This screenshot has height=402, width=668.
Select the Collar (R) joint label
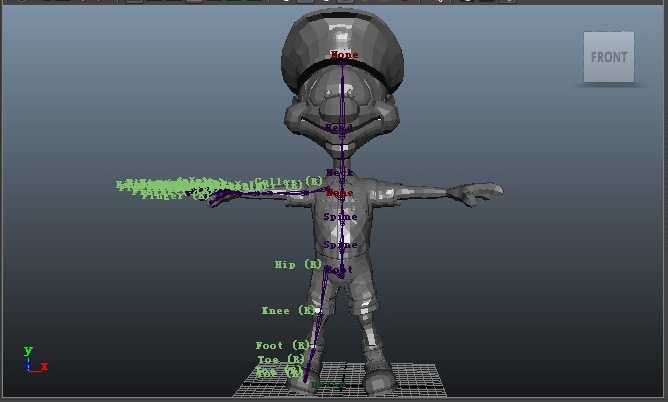pos(289,182)
